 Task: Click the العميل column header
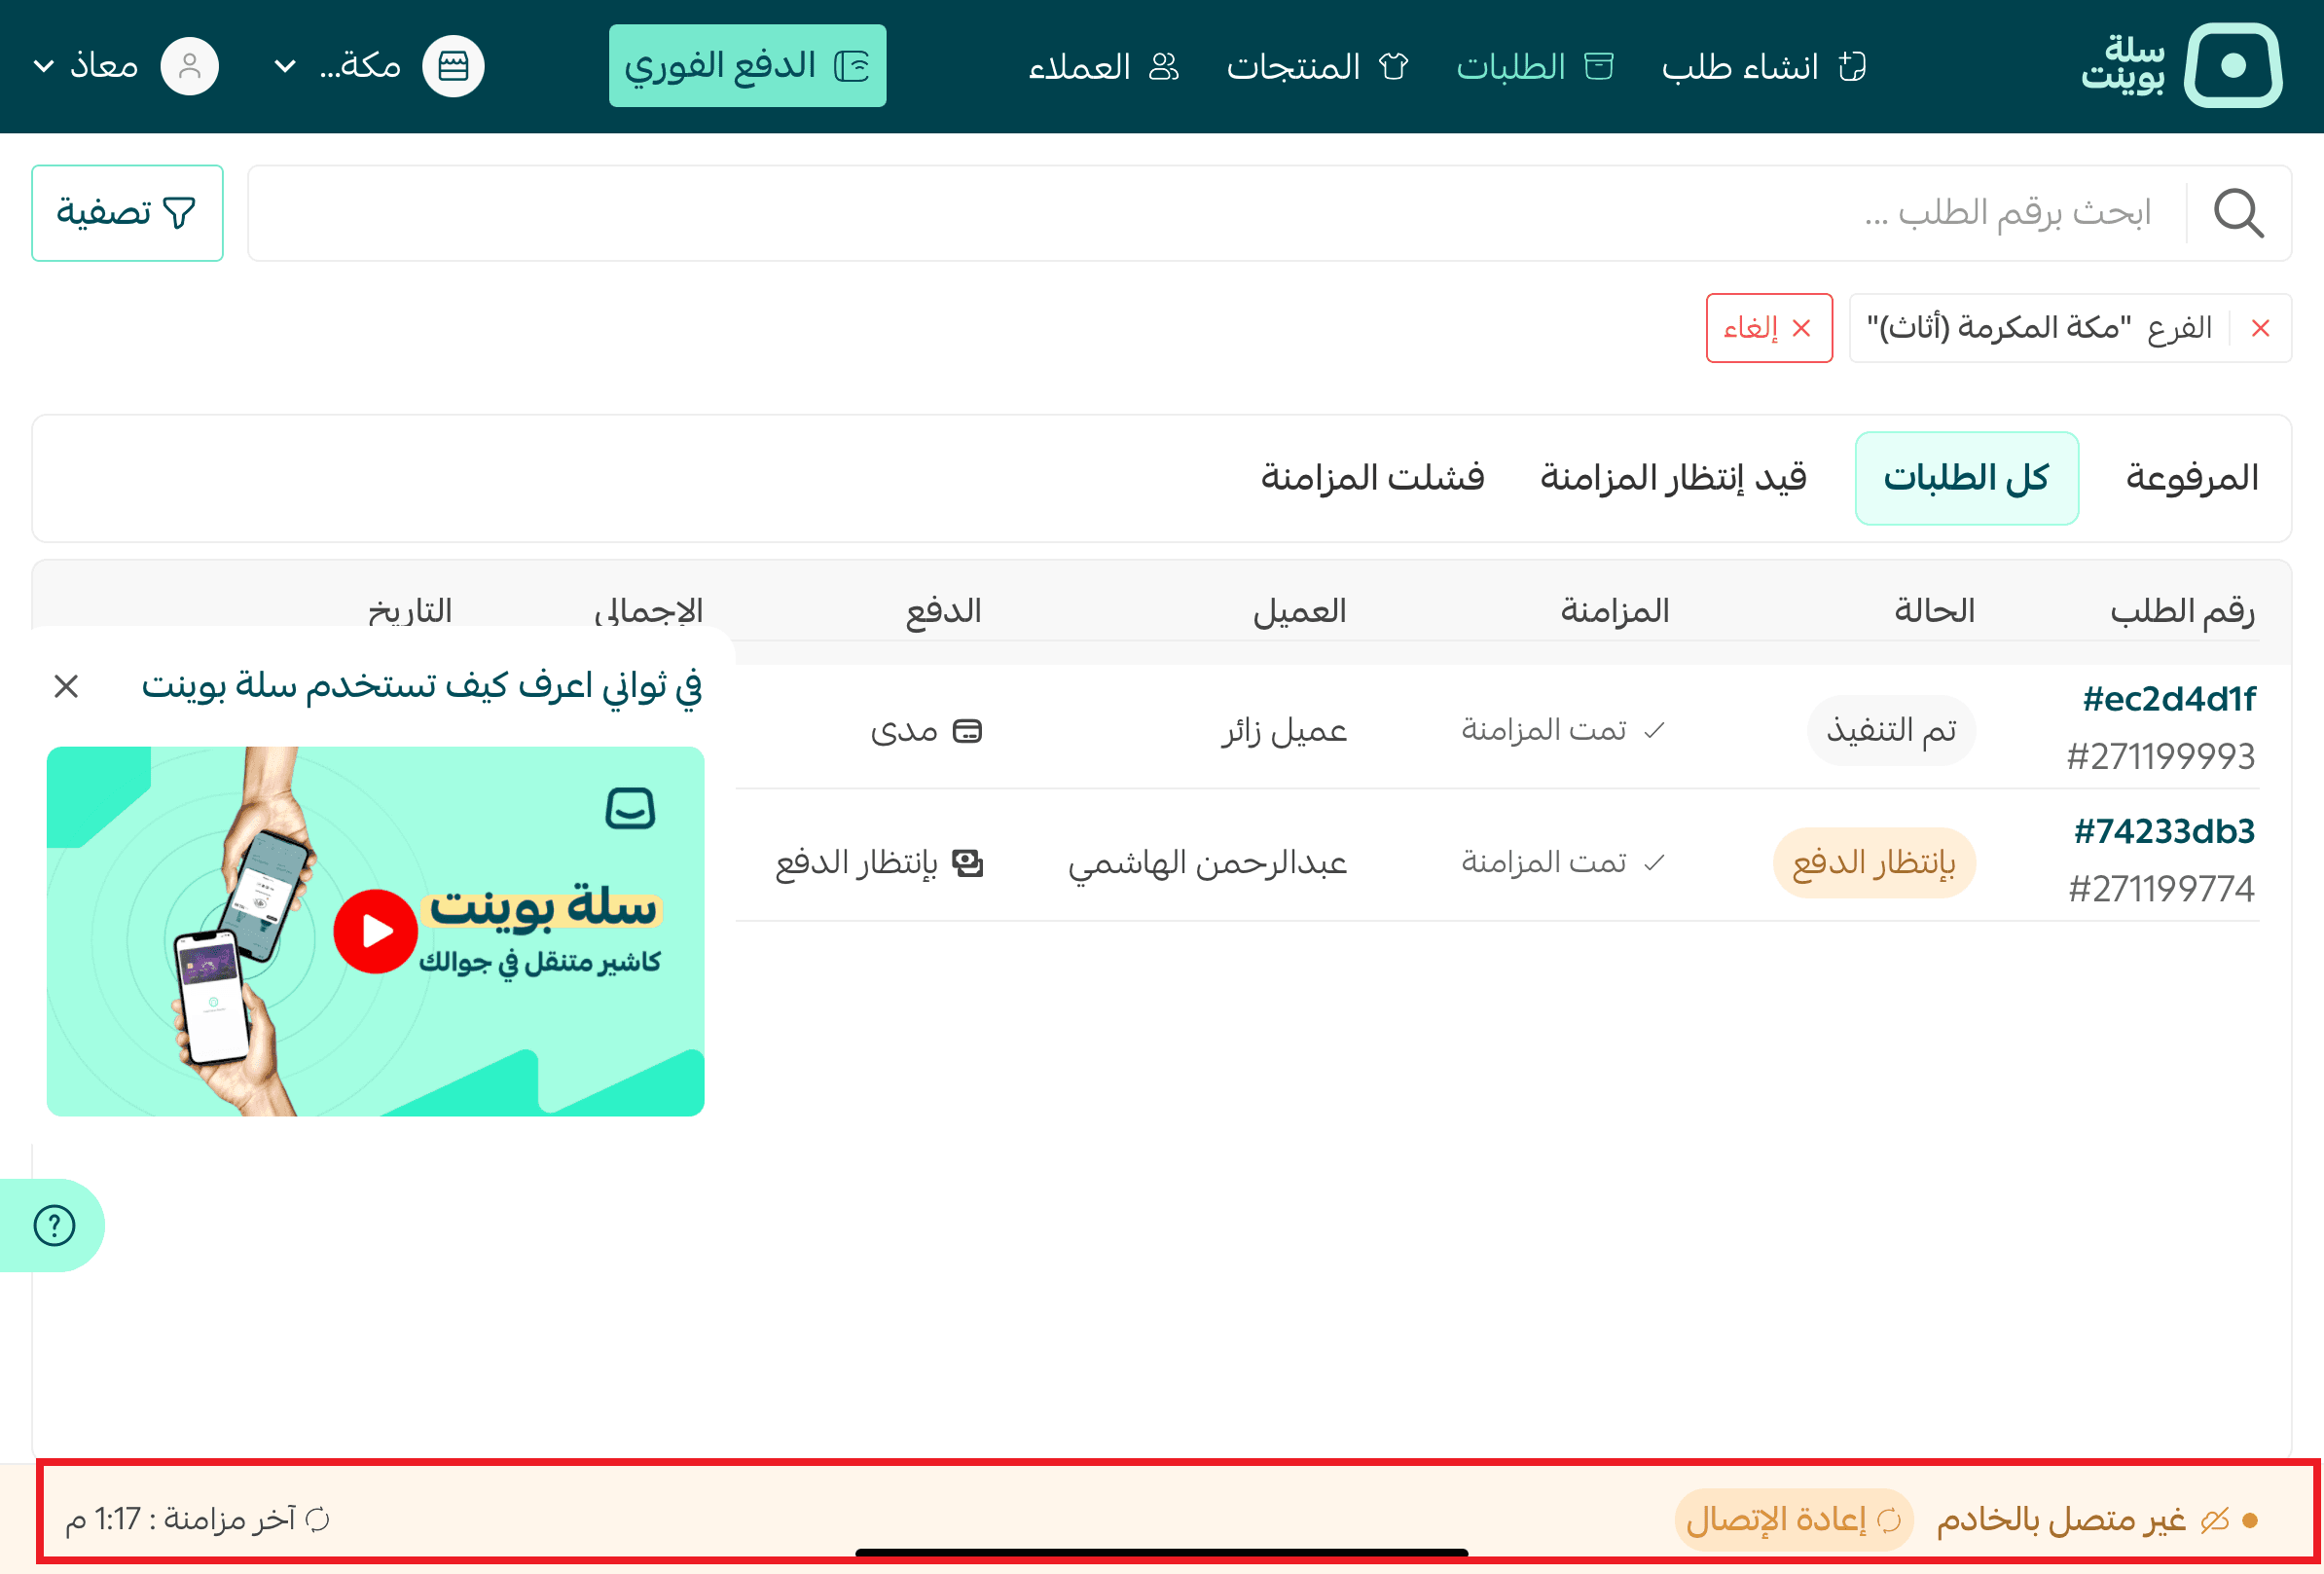point(1299,610)
